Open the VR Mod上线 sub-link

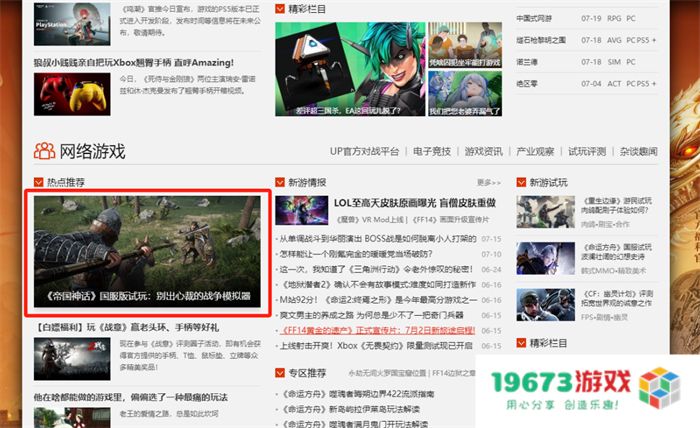pyautogui.click(x=370, y=220)
